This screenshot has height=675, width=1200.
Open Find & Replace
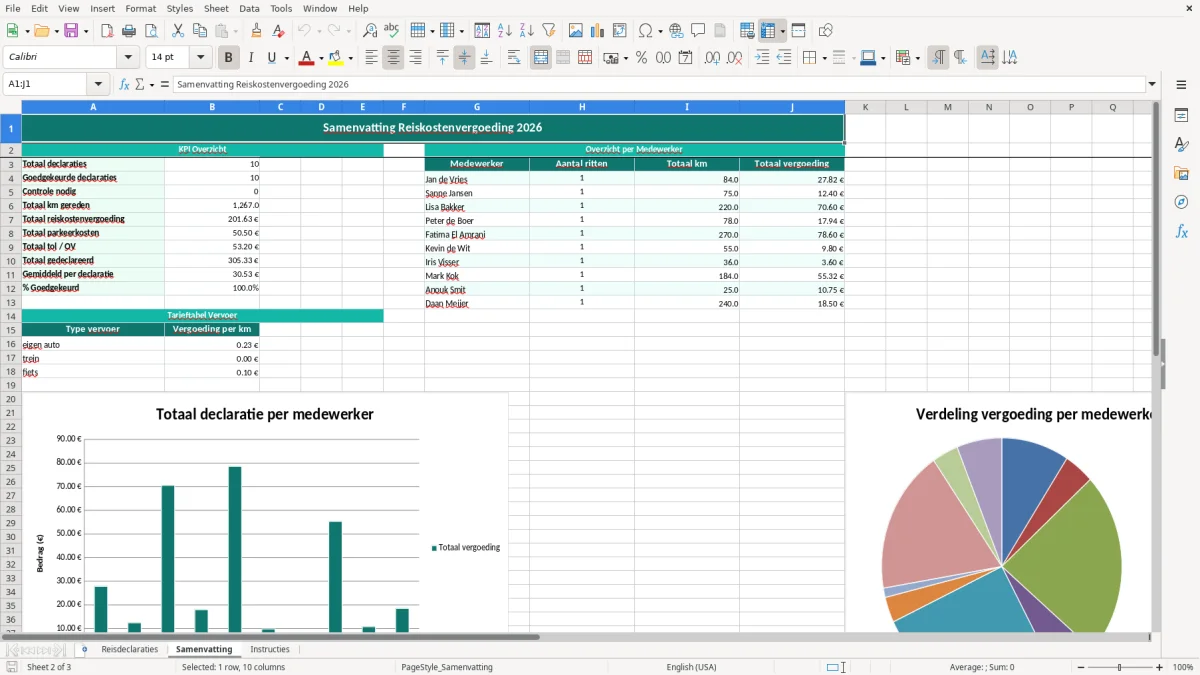click(x=370, y=31)
